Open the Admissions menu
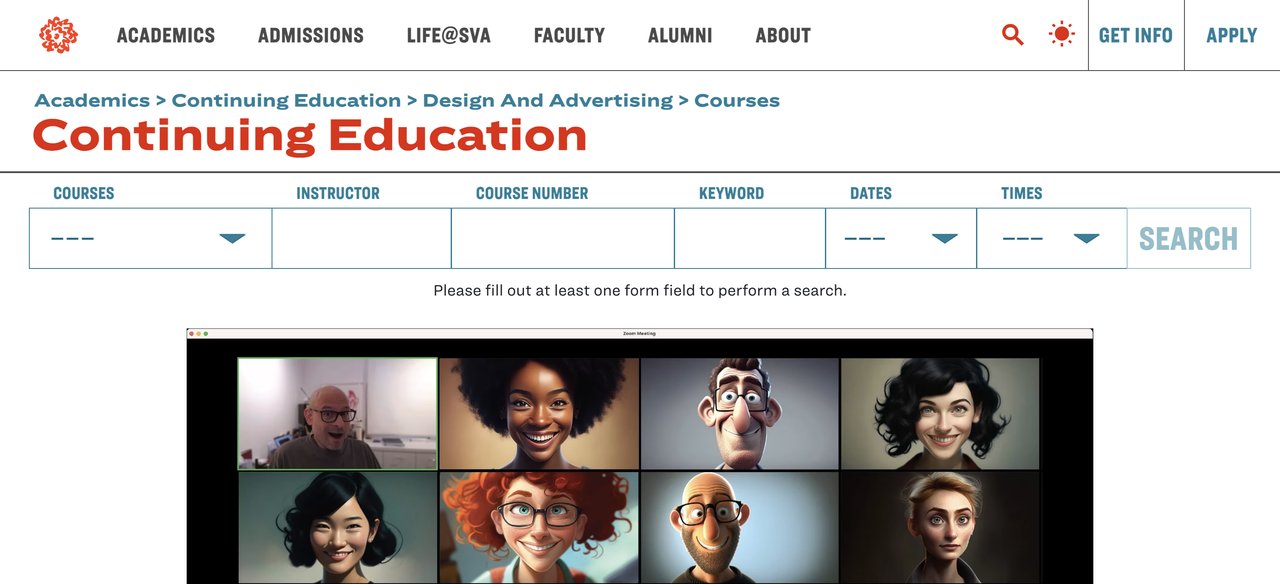 point(311,36)
